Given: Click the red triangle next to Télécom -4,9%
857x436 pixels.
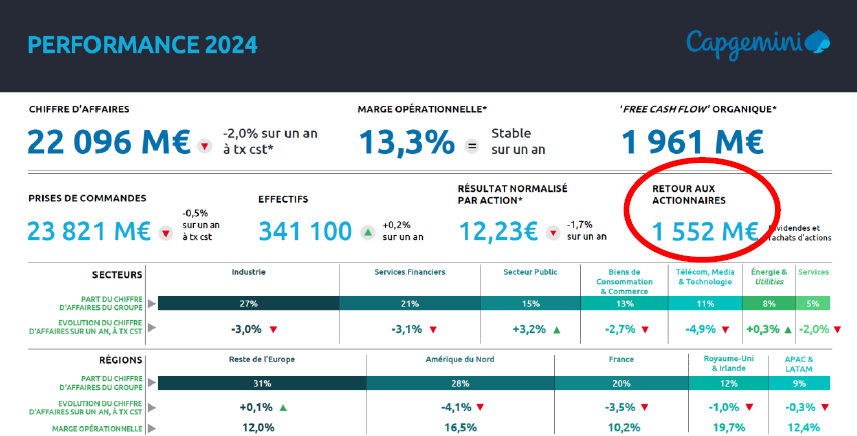Looking at the screenshot, I should (729, 328).
